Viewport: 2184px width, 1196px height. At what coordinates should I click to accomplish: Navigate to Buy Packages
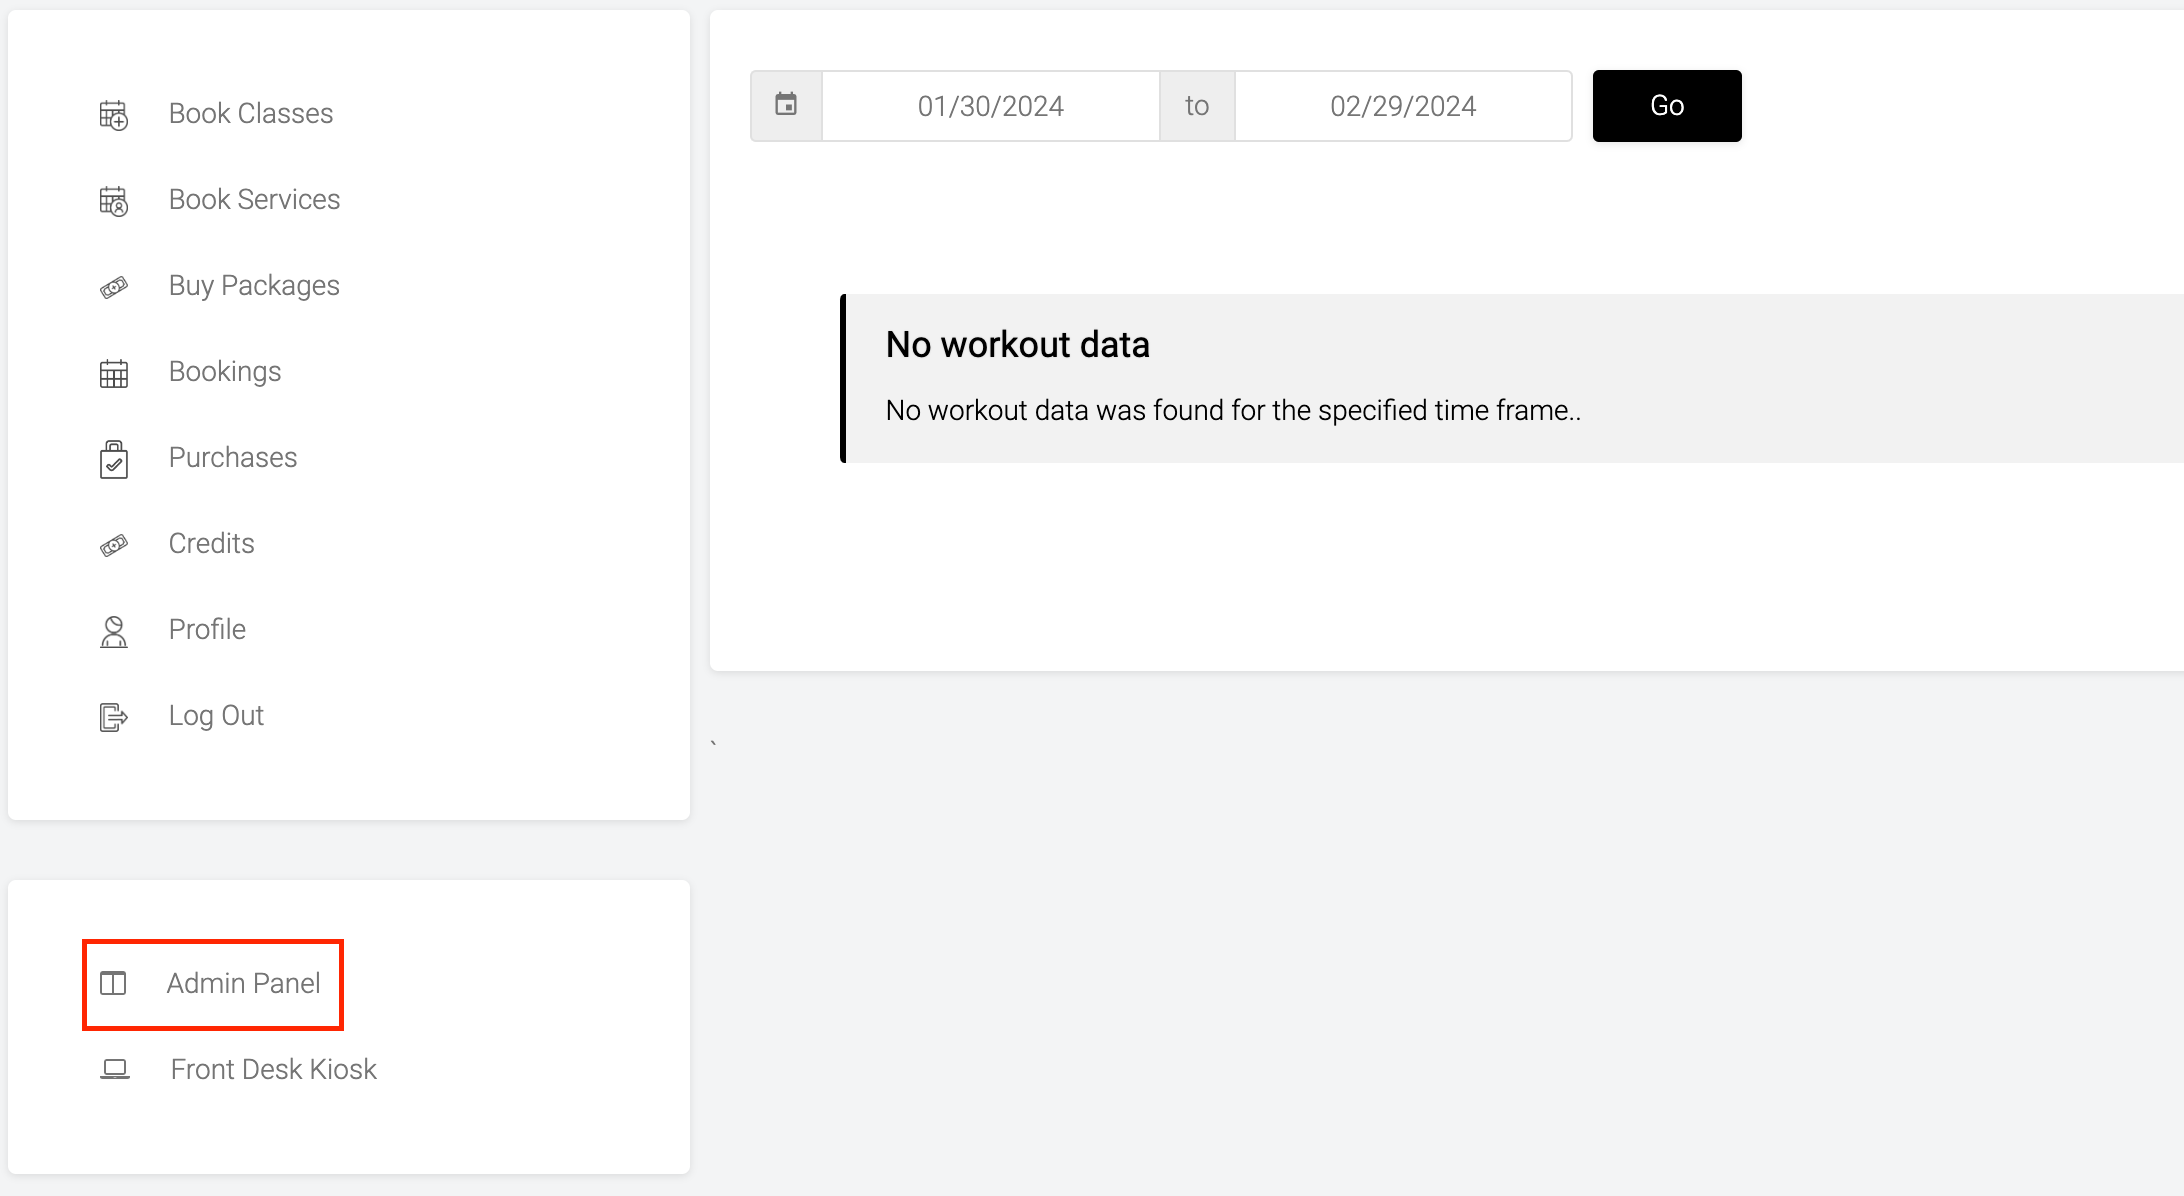[x=253, y=286]
